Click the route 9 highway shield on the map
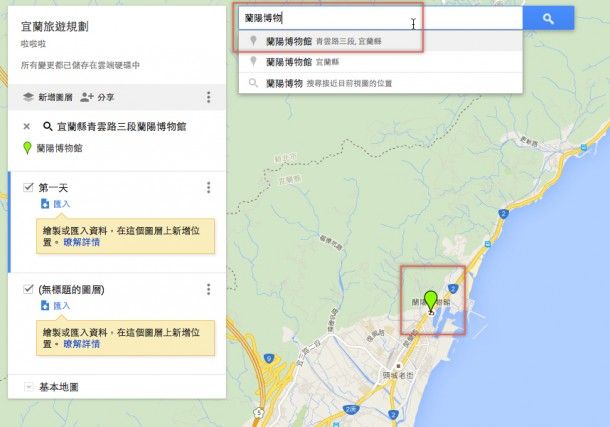Image resolution: width=610 pixels, height=427 pixels. [268, 358]
